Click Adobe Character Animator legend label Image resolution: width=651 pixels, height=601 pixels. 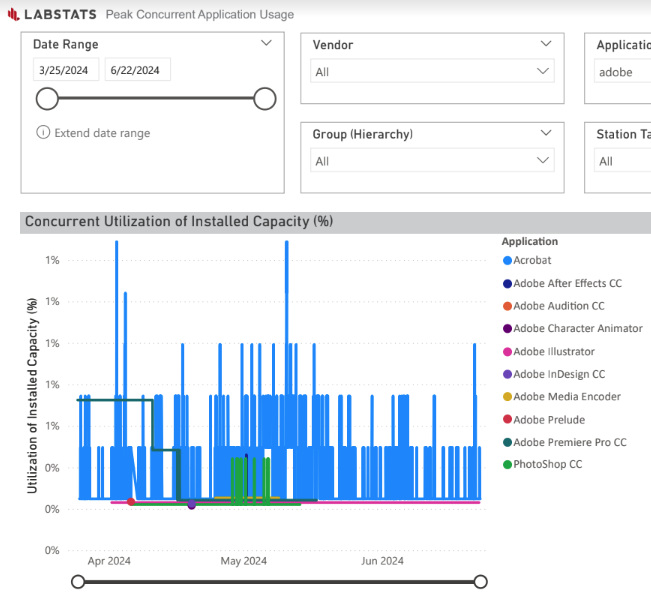[578, 329]
